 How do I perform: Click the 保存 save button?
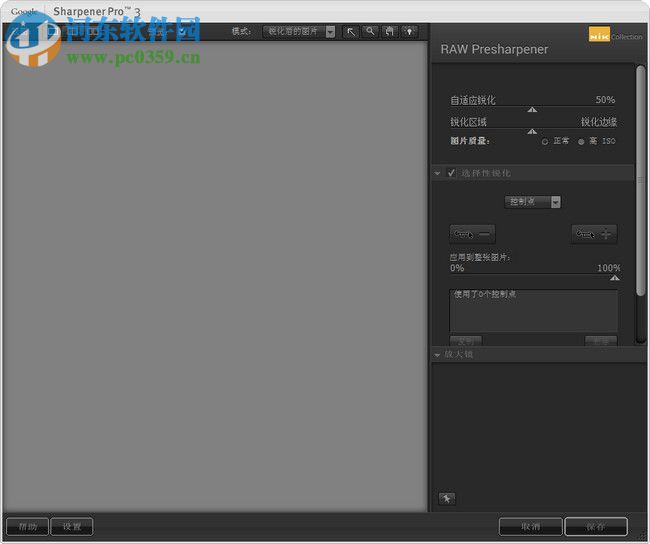tap(596, 527)
